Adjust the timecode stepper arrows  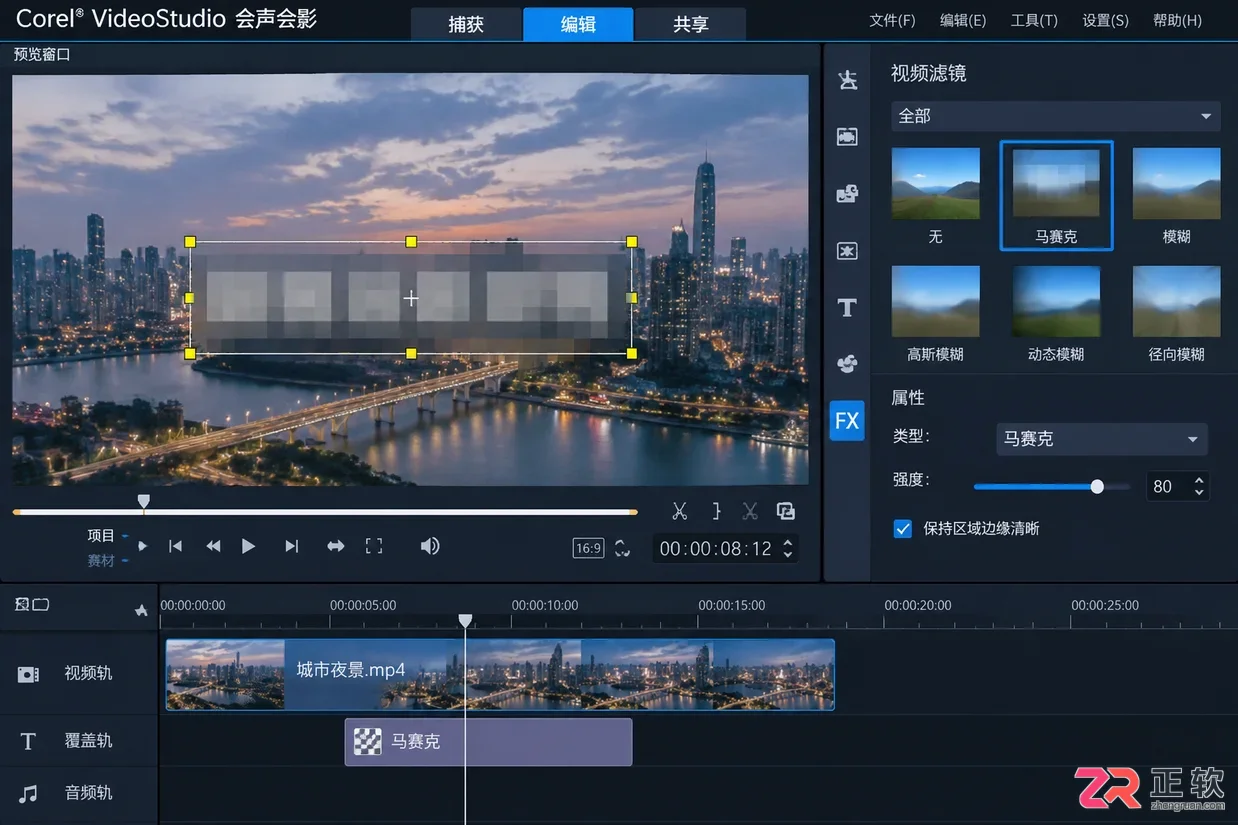[x=788, y=548]
